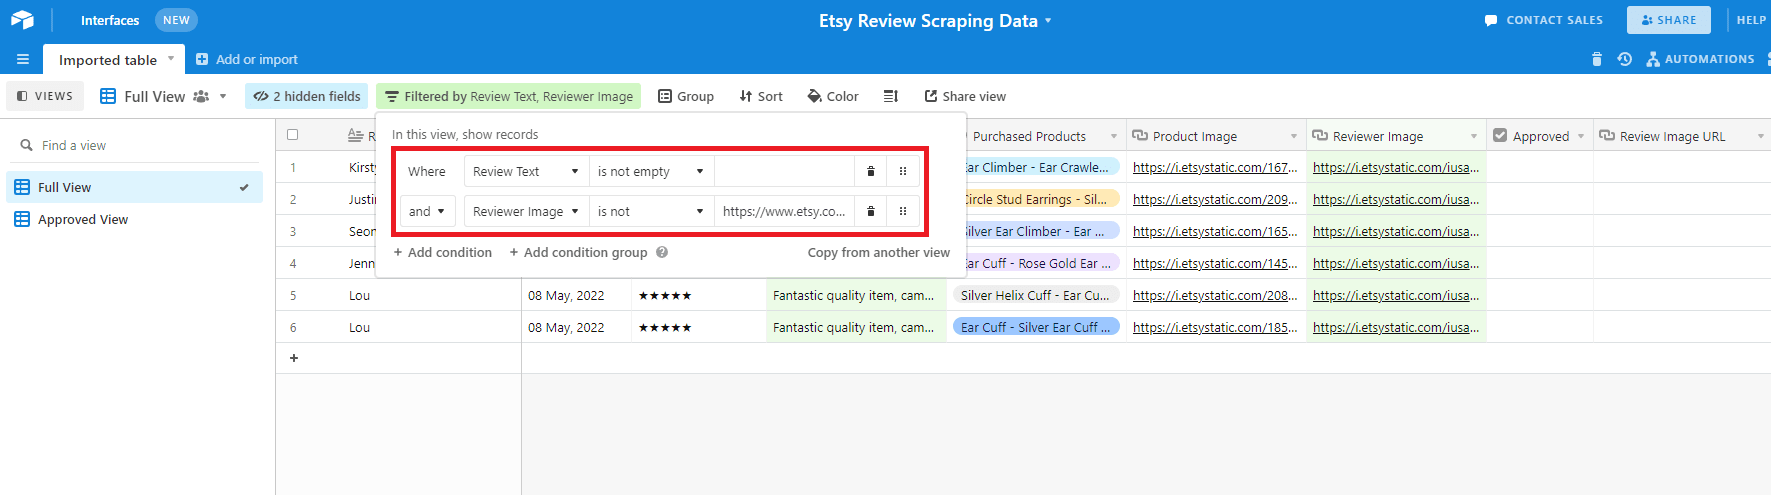Open the 'and' conjunction dropdown
The height and width of the screenshot is (495, 1771).
click(x=427, y=212)
